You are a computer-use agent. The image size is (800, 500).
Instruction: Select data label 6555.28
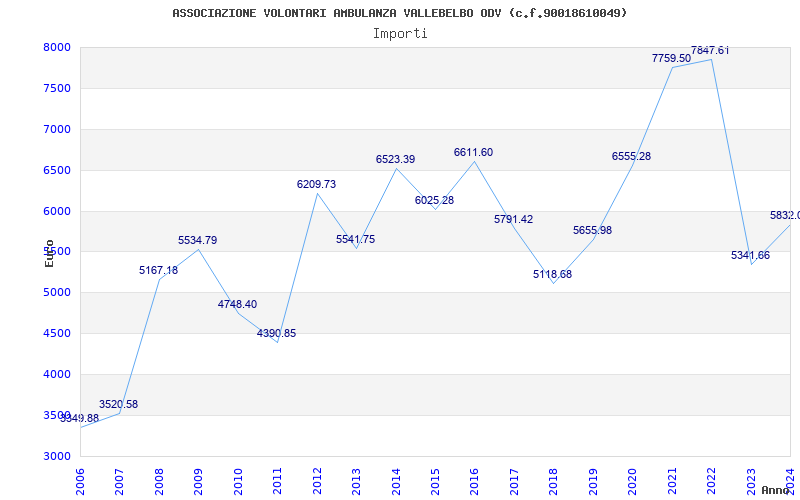(632, 157)
